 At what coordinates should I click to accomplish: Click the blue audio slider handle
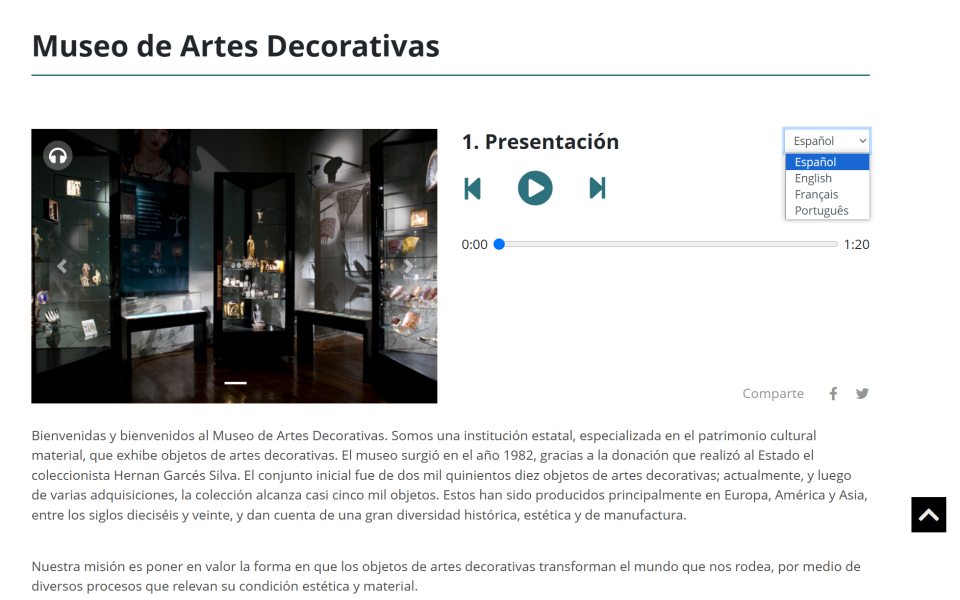pos(499,244)
